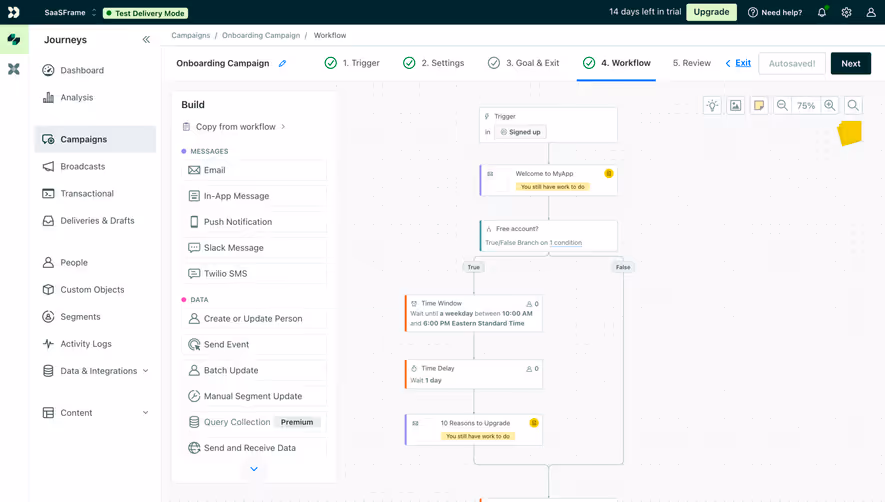Click the image export icon in canvas toolbar

[735, 106]
